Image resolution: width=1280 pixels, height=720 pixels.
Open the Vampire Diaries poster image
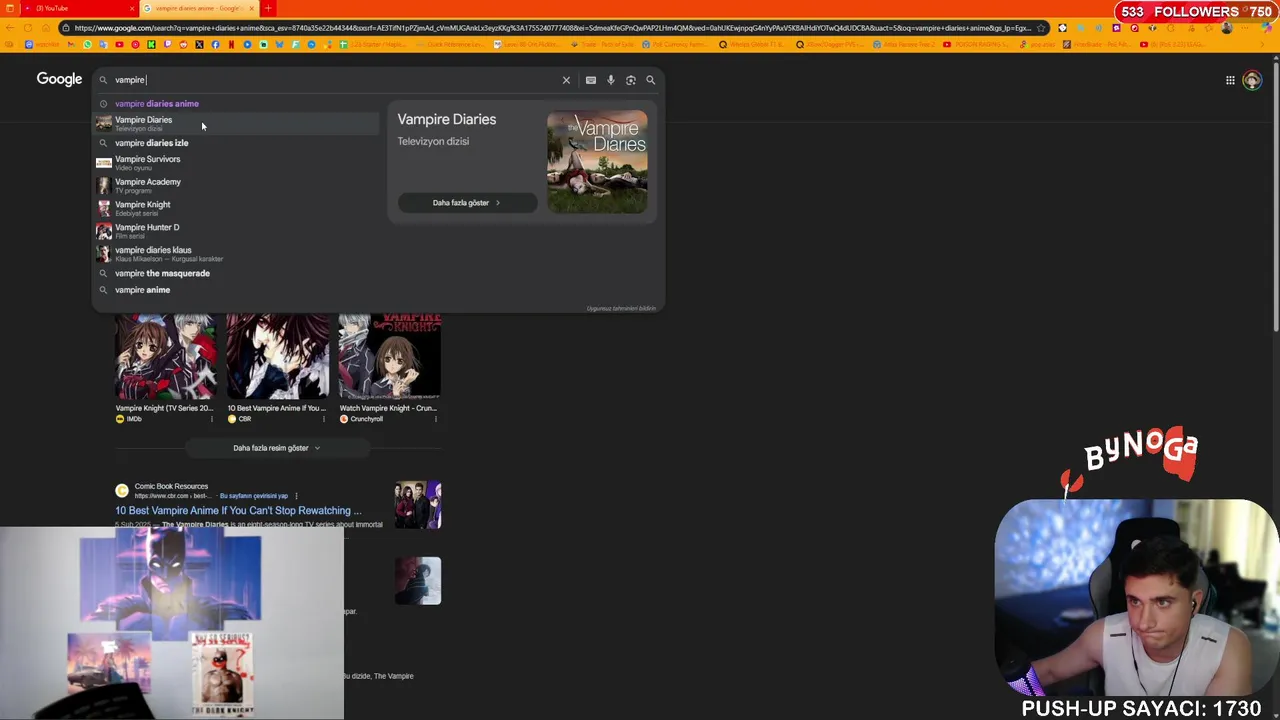(x=597, y=161)
